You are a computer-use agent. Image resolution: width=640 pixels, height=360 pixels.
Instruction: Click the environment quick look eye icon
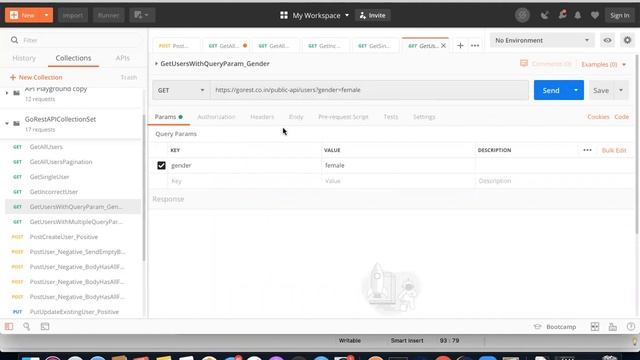click(607, 40)
